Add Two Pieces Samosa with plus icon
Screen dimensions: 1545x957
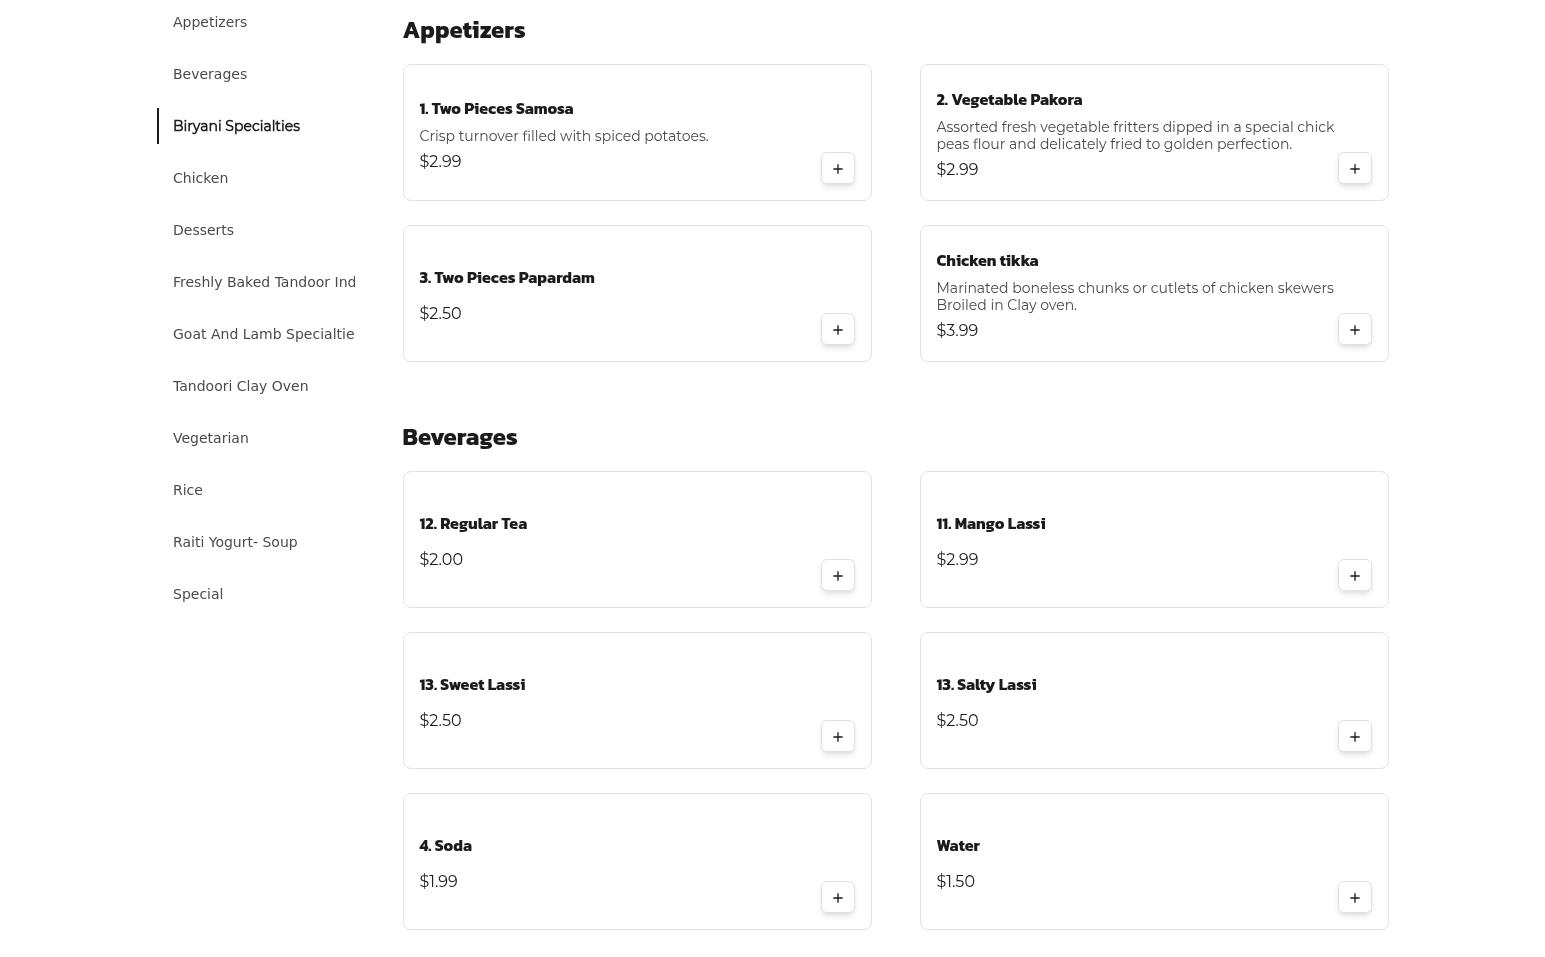coord(837,169)
